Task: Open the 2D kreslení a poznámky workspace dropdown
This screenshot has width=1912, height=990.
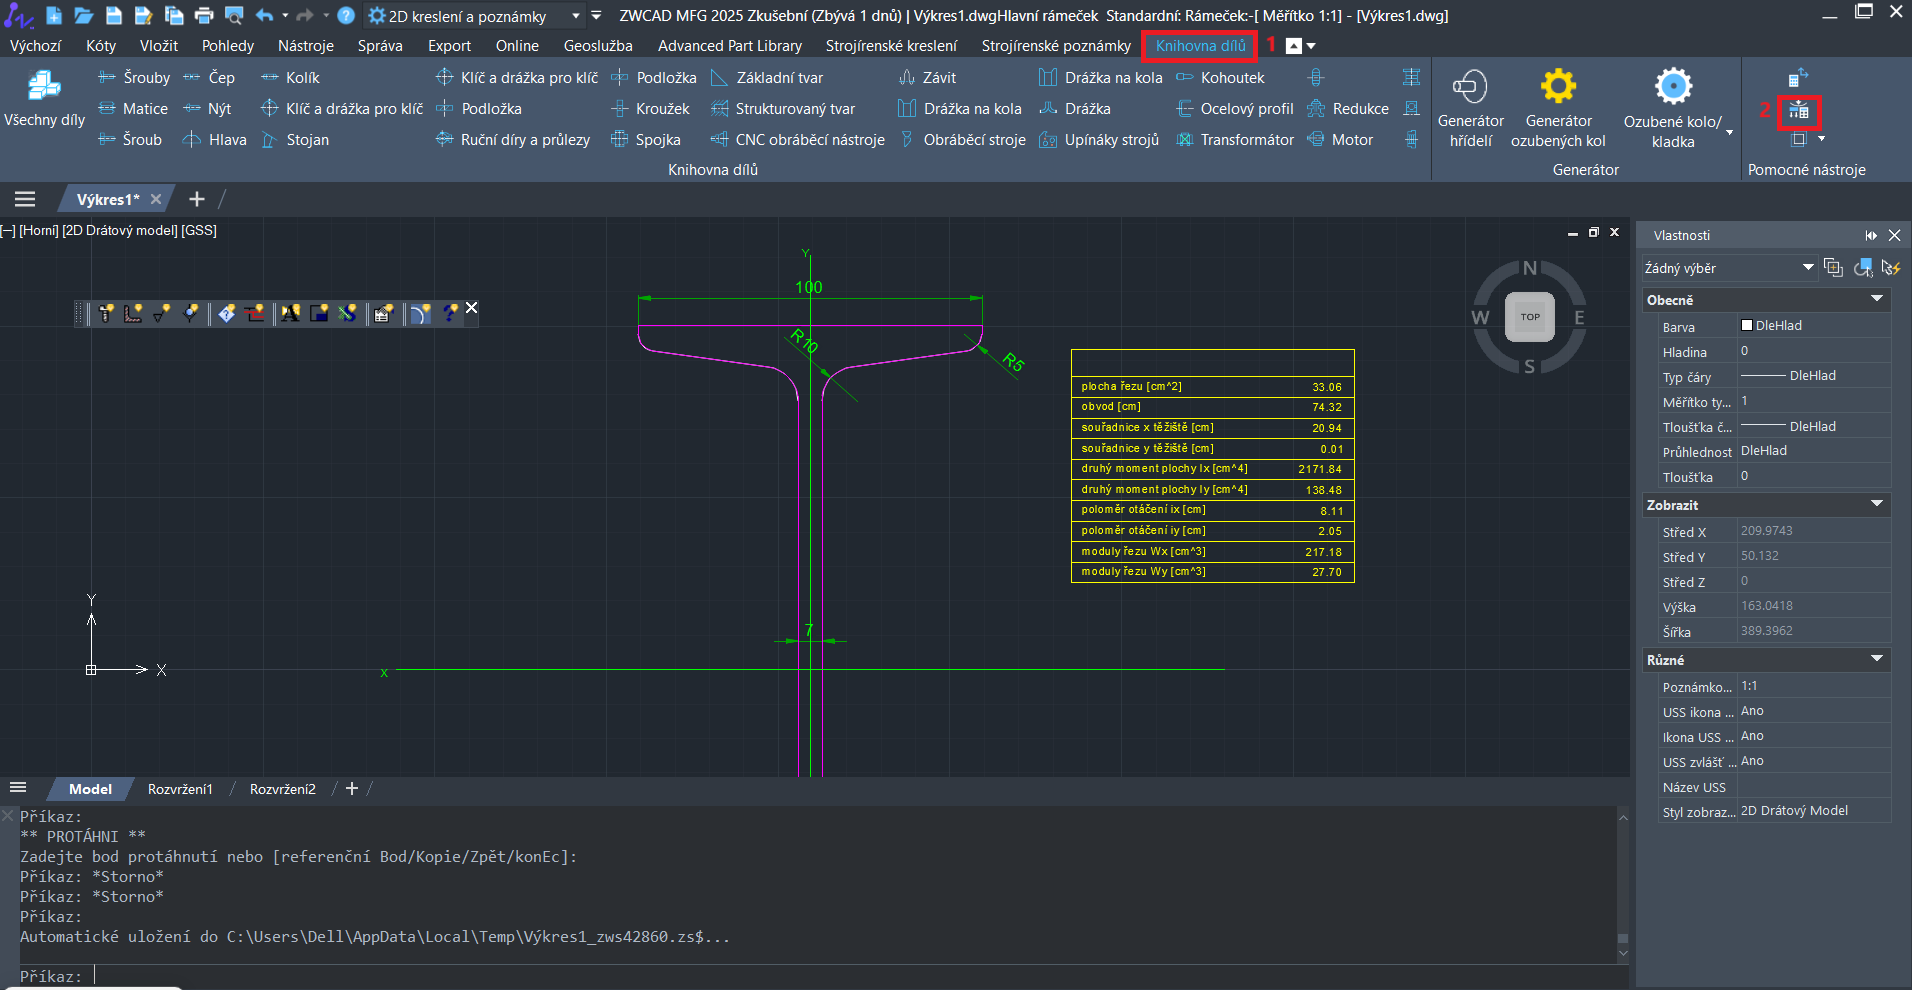Action: (x=575, y=16)
